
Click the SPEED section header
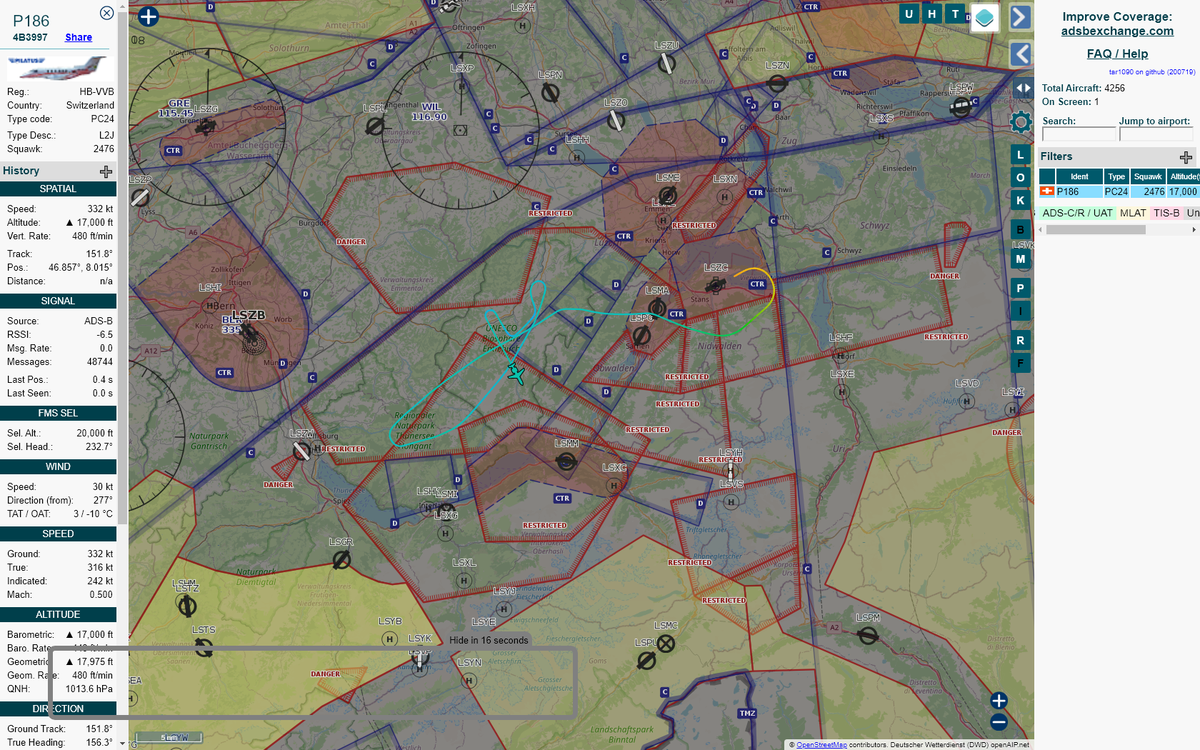(x=58, y=534)
